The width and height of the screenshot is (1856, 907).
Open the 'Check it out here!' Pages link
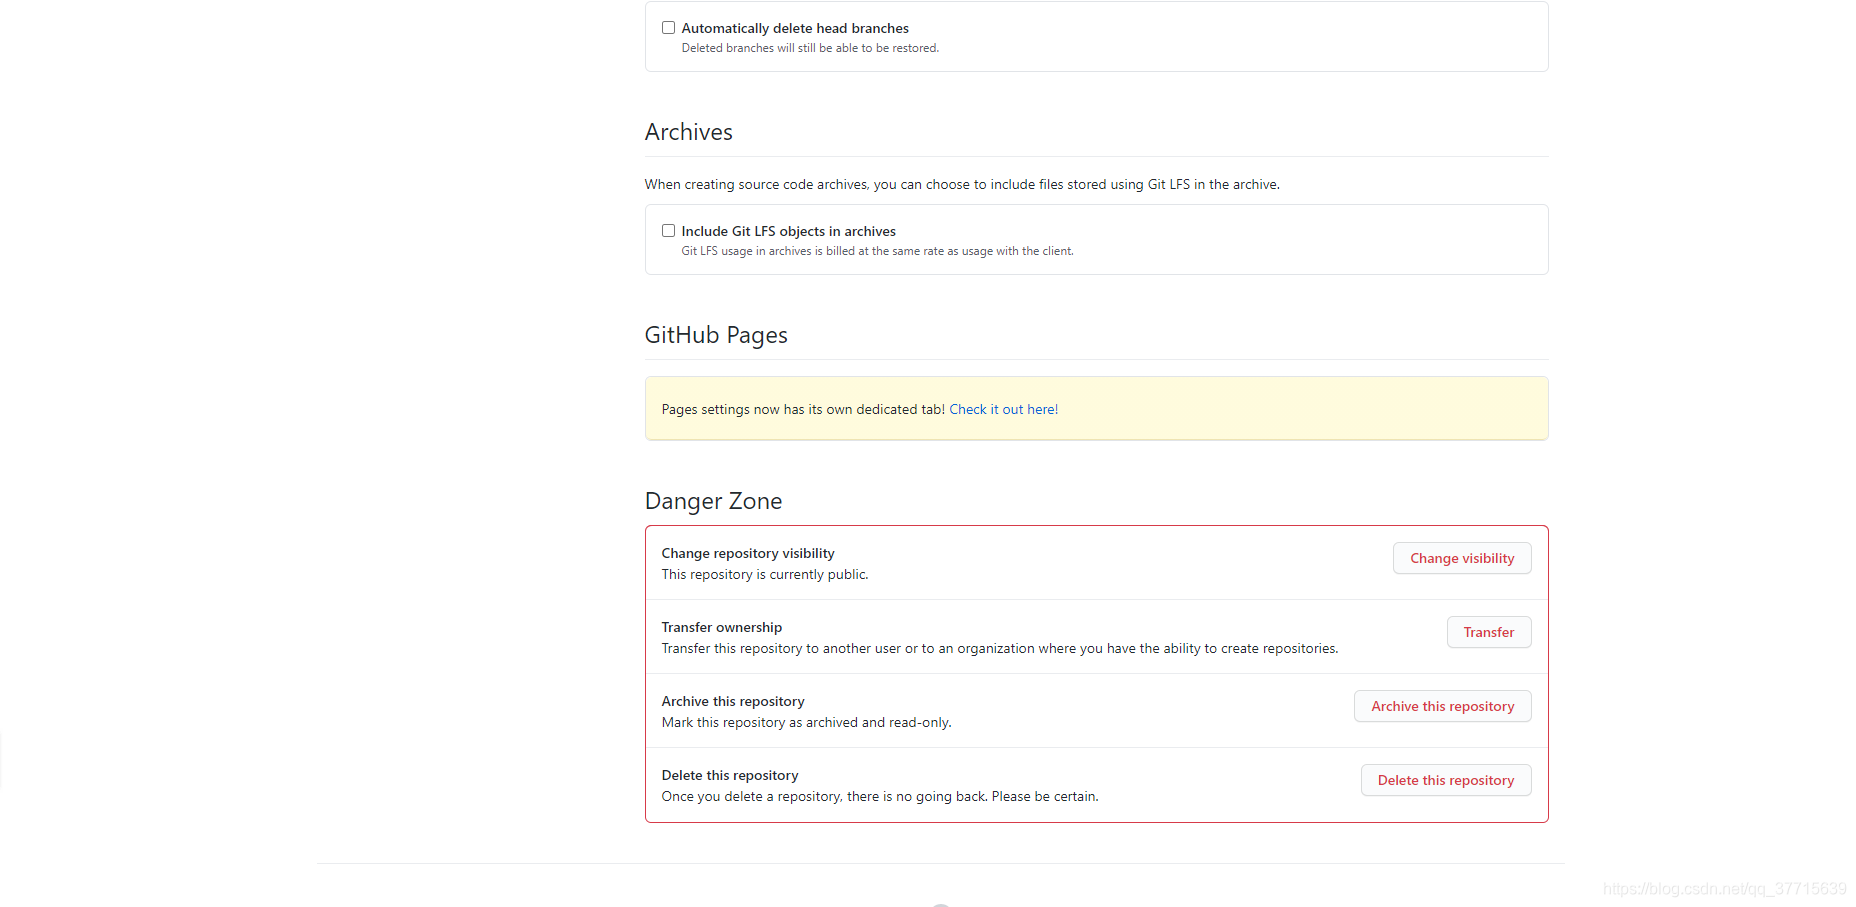click(1003, 409)
